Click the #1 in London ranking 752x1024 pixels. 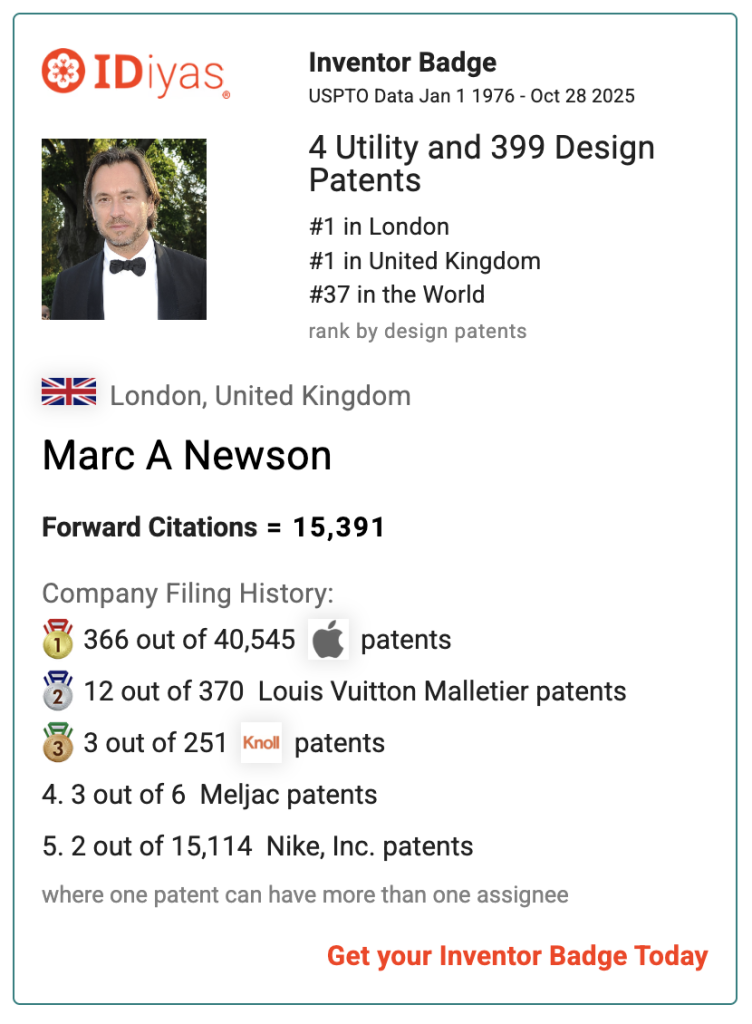click(x=379, y=227)
